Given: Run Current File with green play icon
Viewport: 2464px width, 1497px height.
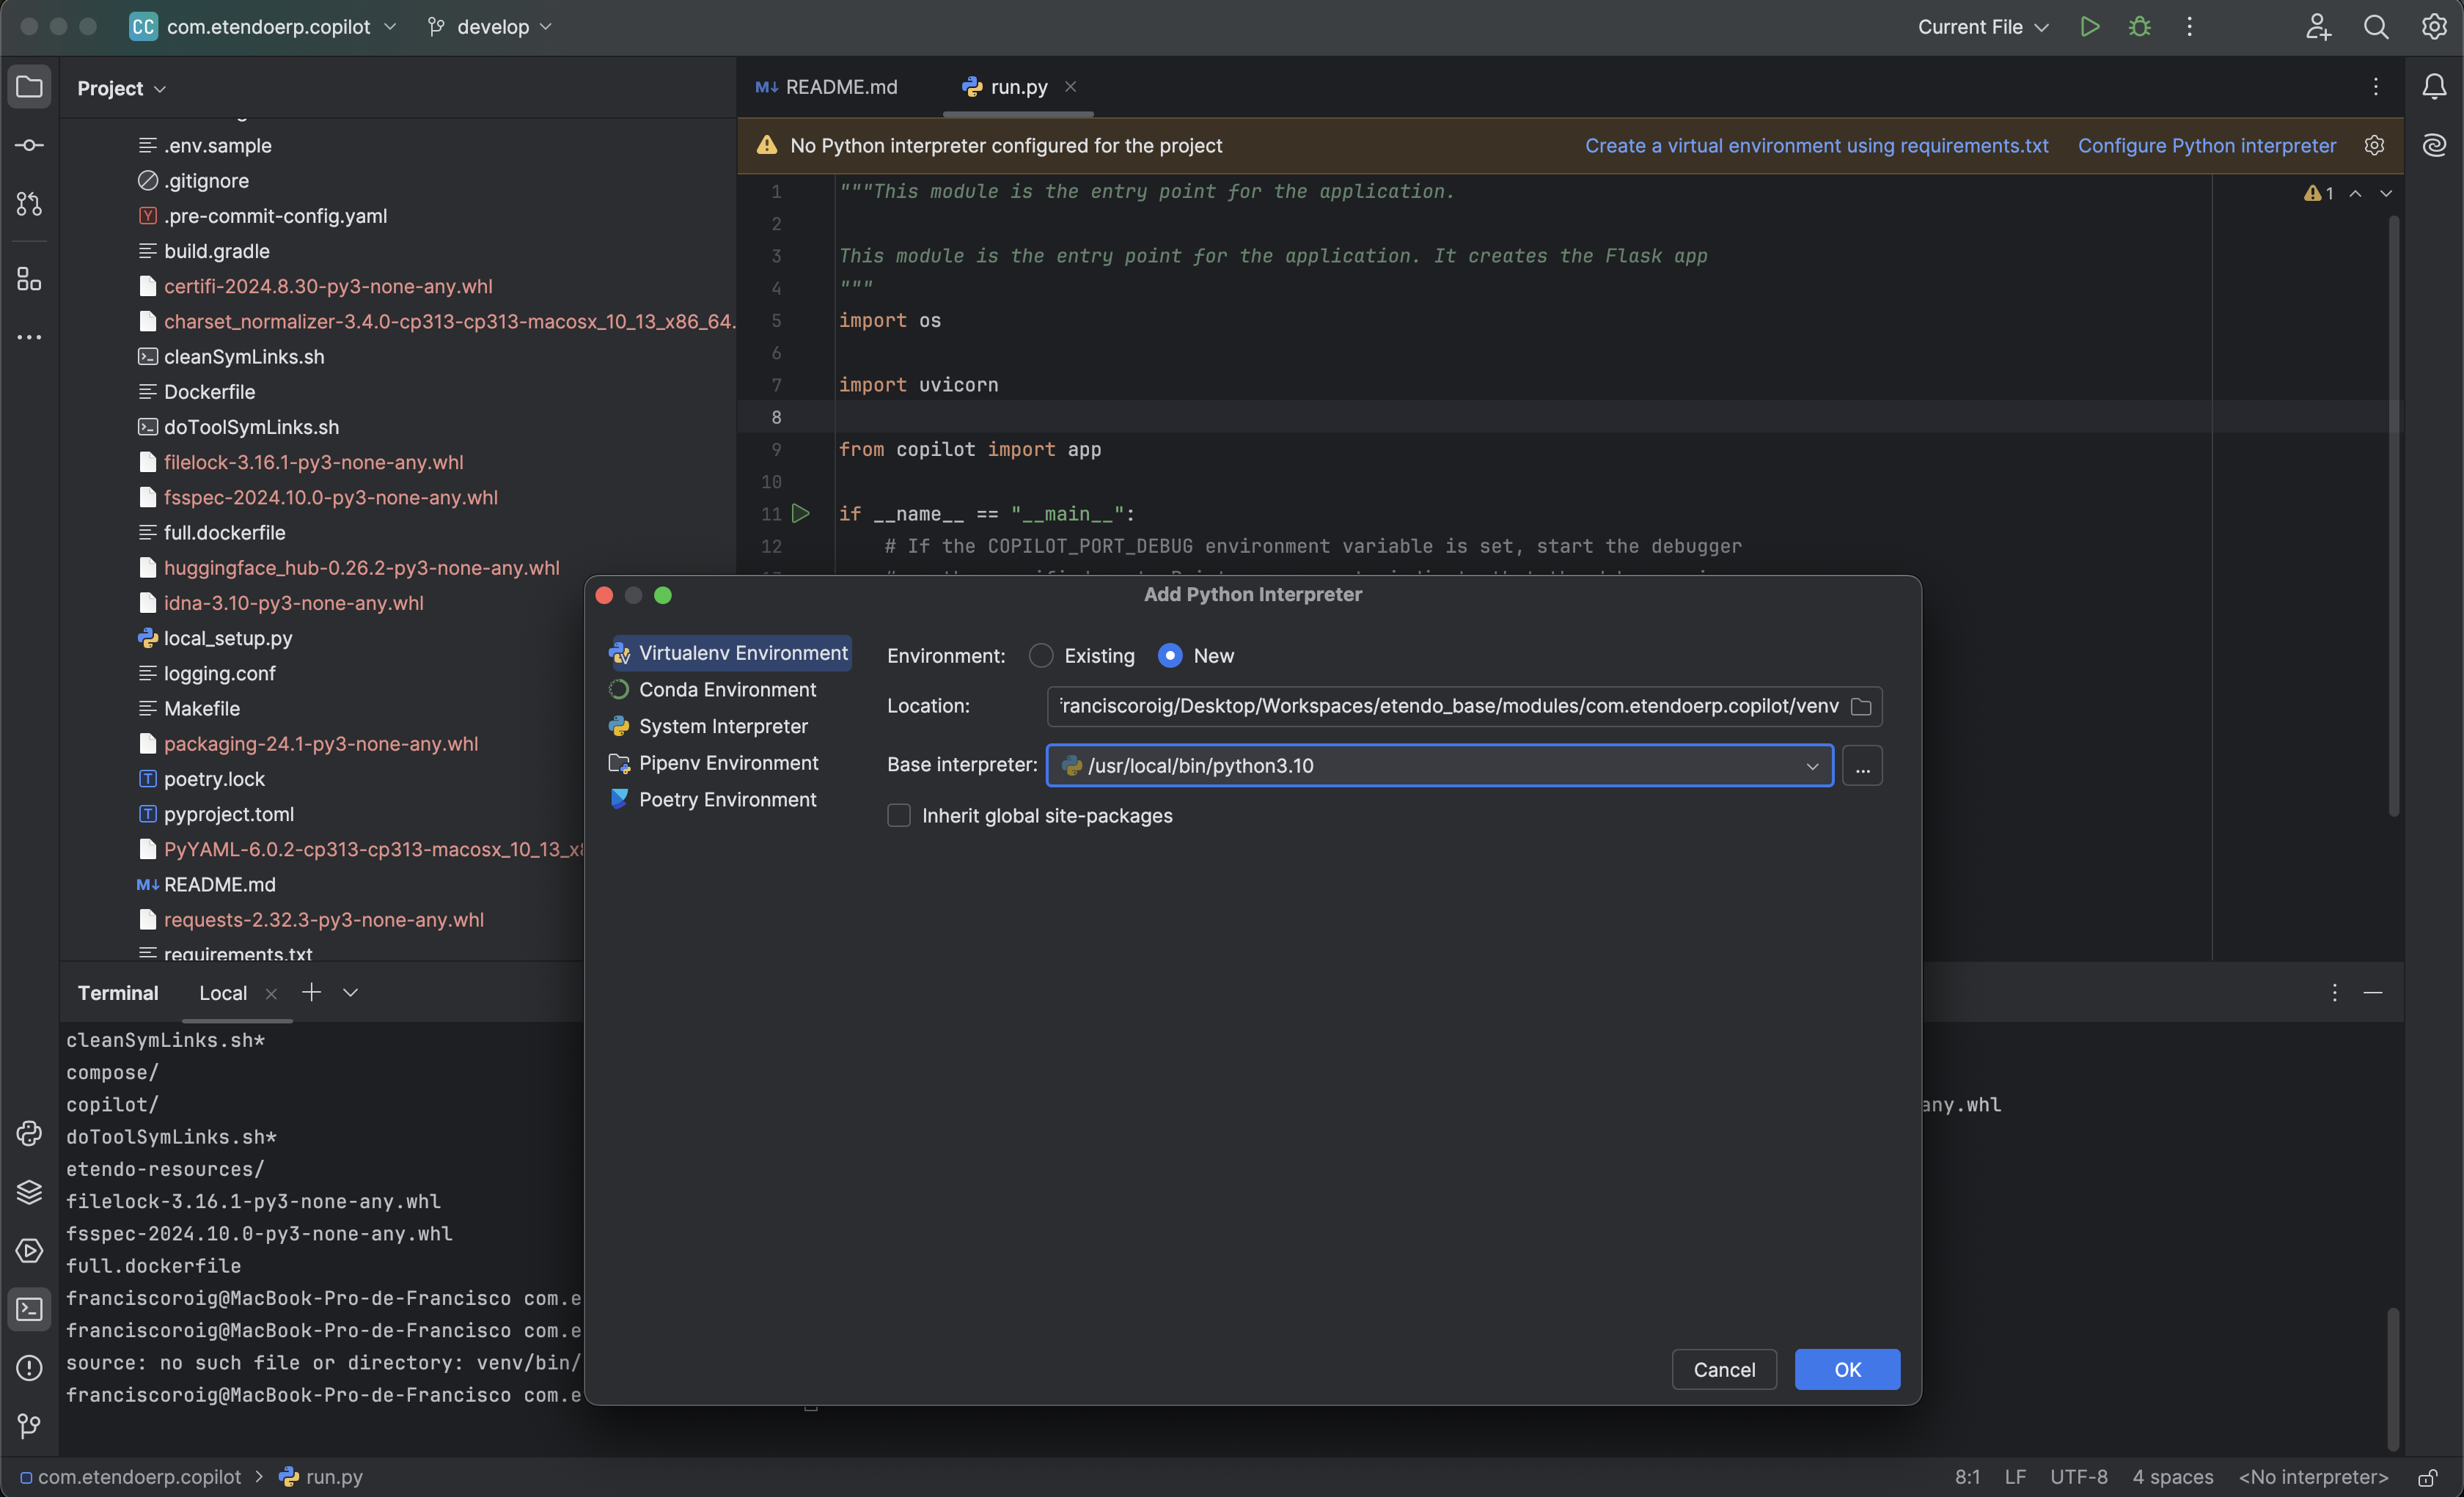Looking at the screenshot, I should 2089,27.
